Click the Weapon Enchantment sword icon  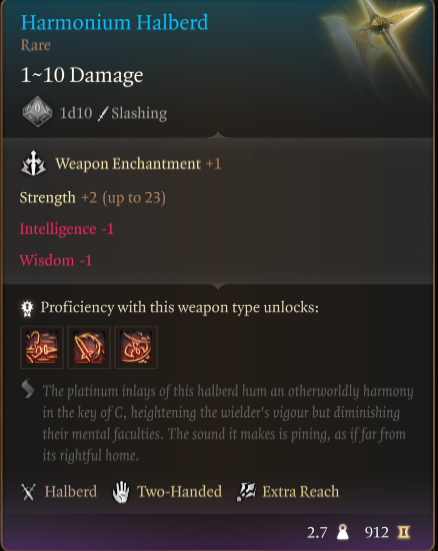pyautogui.click(x=33, y=163)
